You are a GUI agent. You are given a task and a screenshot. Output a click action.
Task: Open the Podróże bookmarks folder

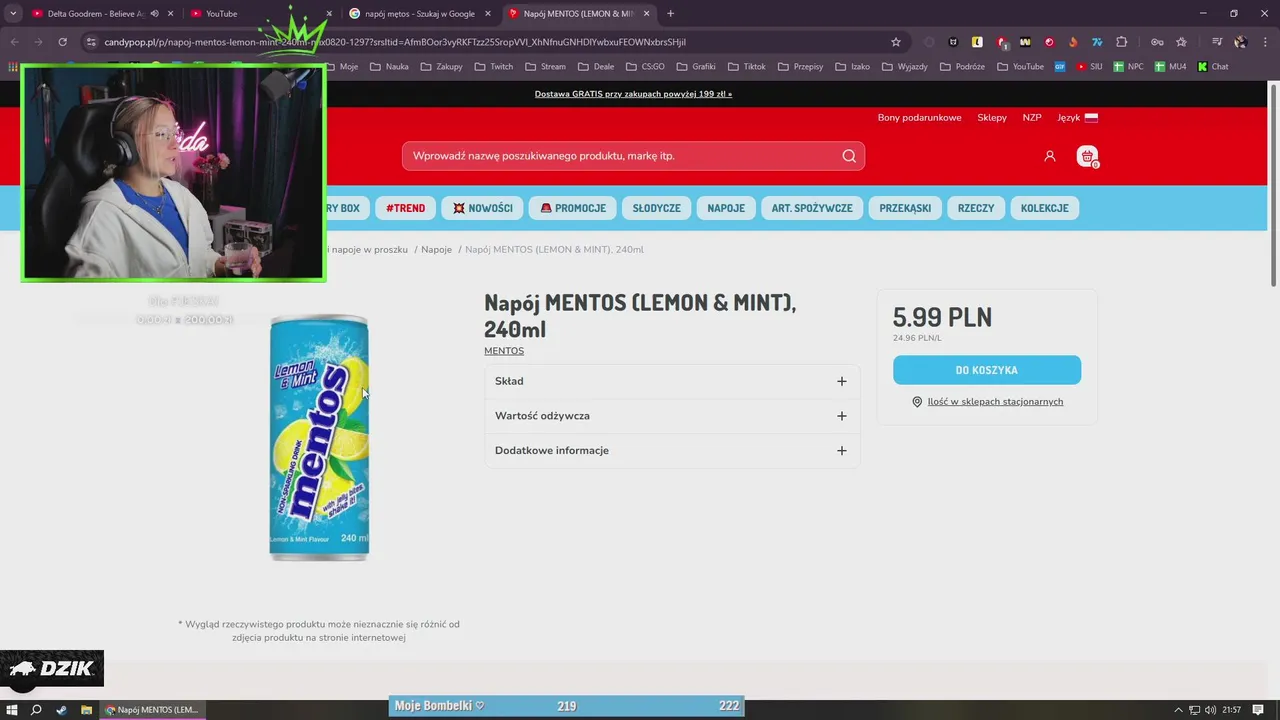962,67
